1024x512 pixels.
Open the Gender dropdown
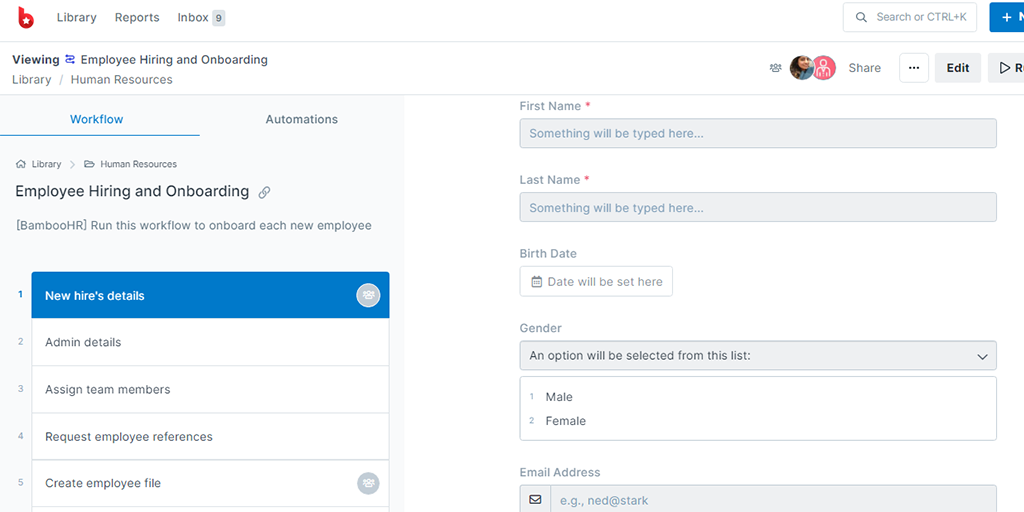point(758,356)
